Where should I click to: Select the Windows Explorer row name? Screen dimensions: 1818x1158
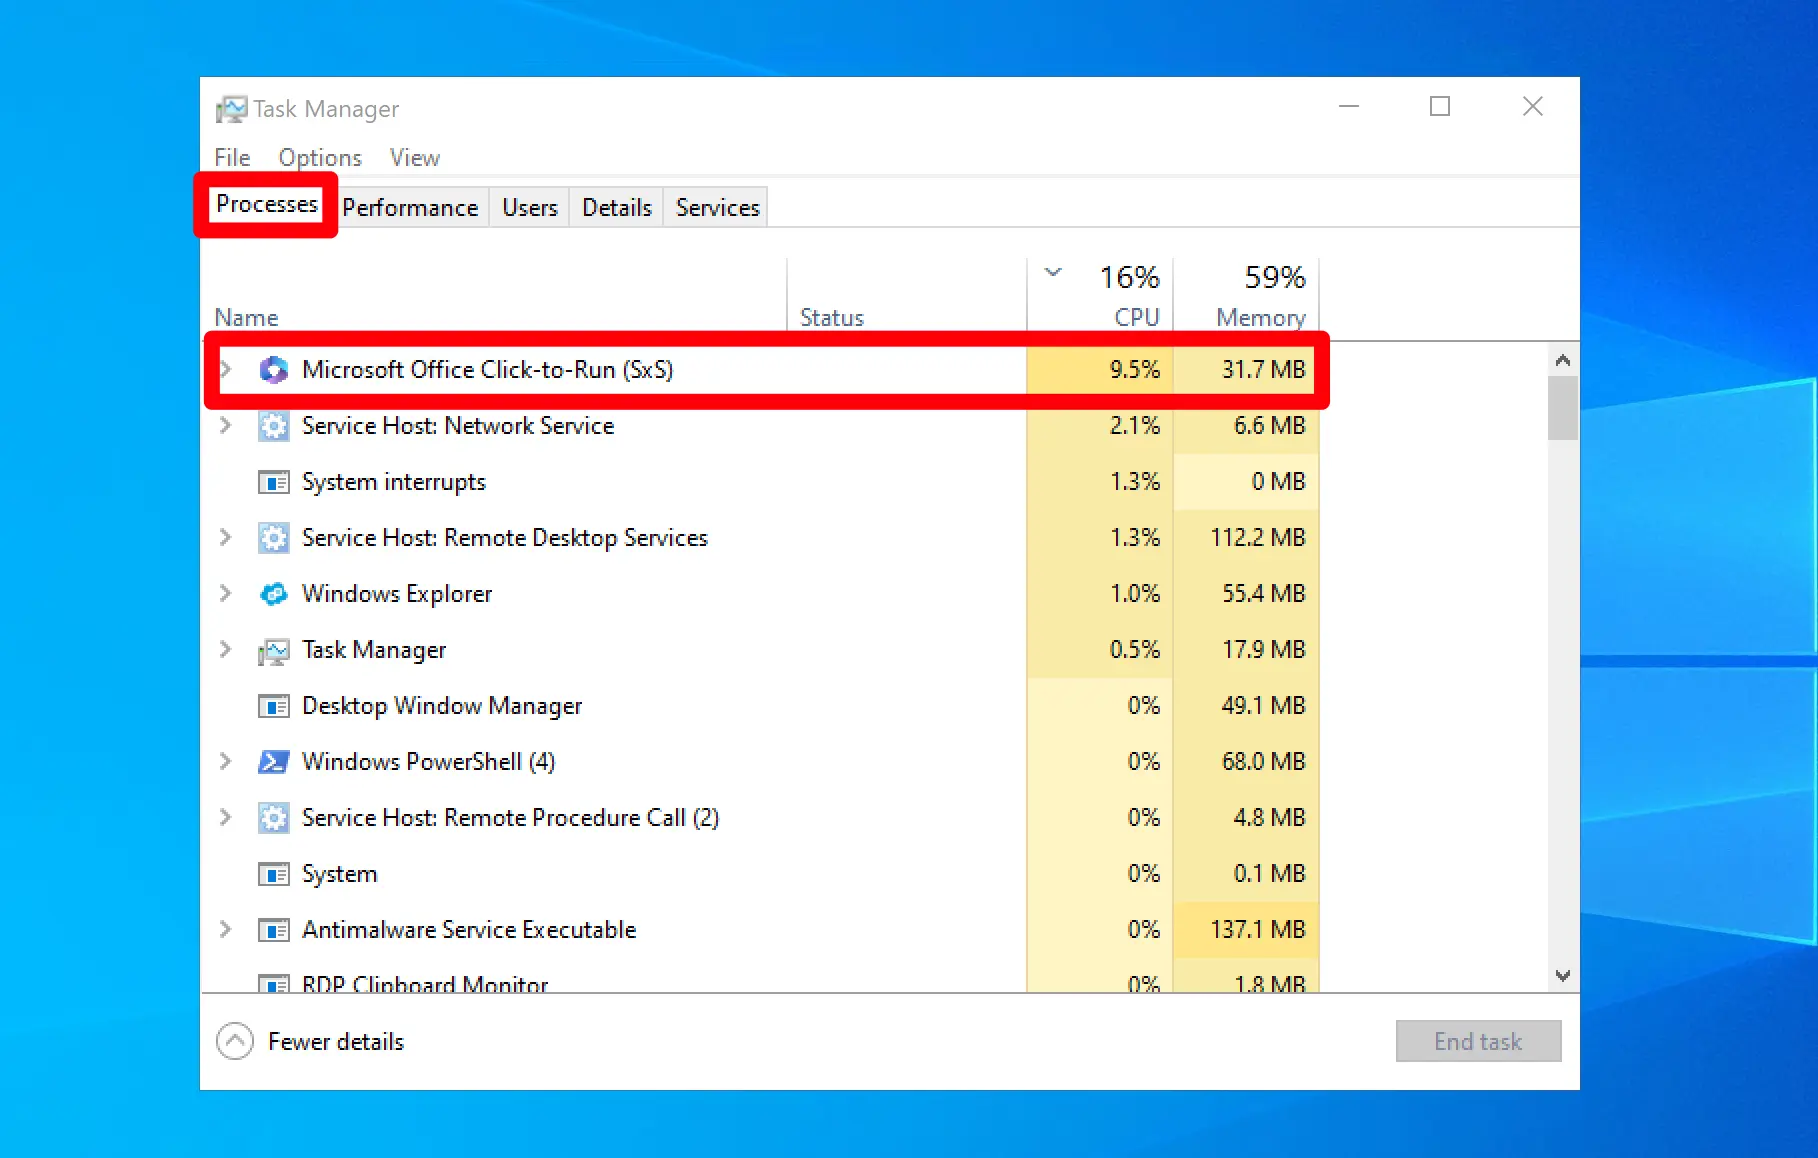point(397,594)
